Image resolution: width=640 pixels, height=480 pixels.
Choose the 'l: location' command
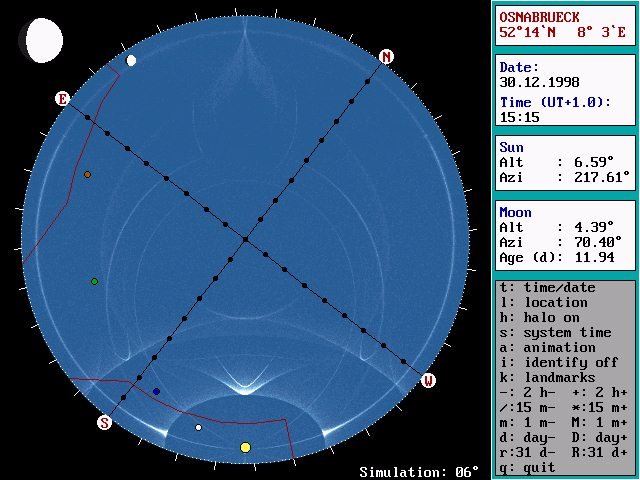[543, 302]
